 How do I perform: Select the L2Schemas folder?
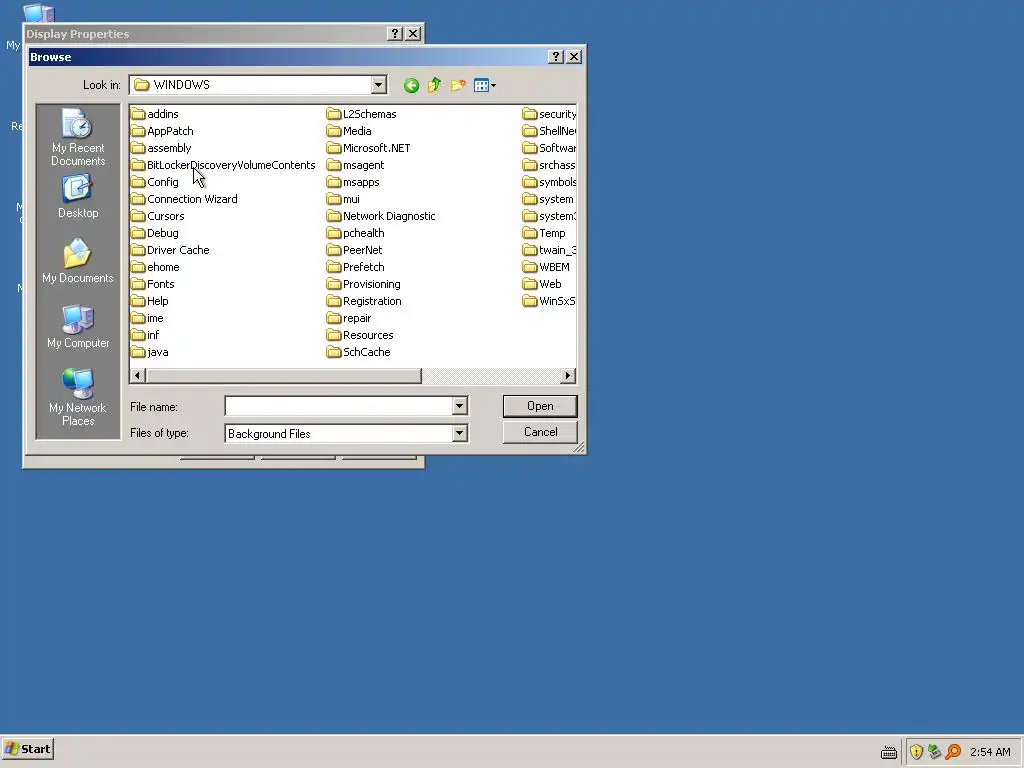pos(362,114)
